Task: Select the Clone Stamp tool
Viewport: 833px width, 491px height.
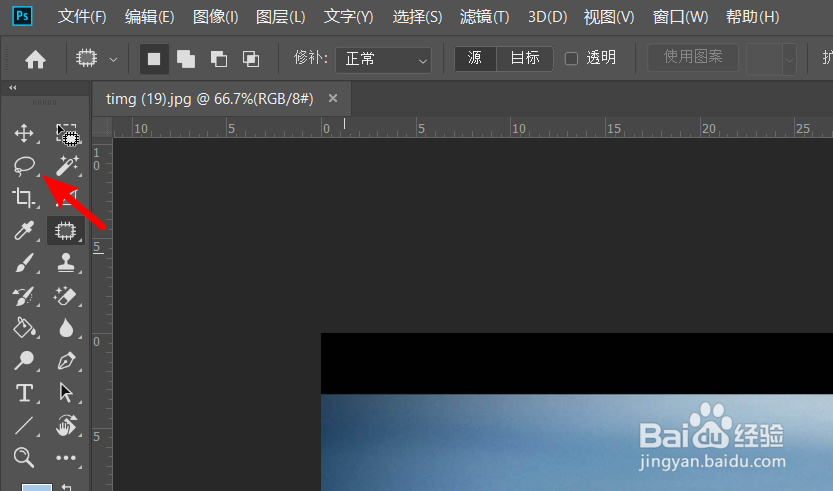Action: pos(66,263)
